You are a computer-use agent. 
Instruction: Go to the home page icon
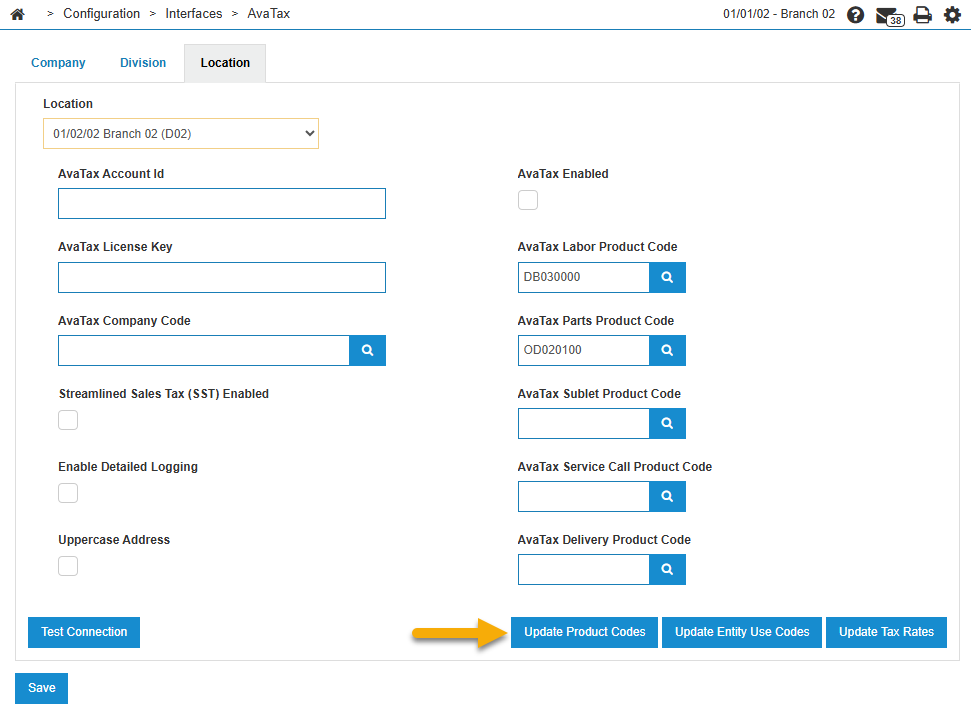click(17, 14)
